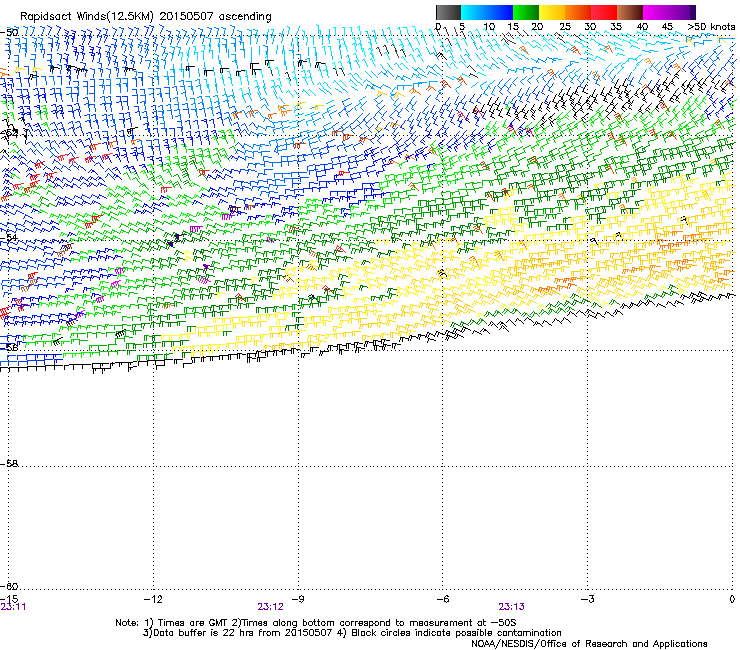Click the '20' label under the color scale
740x650 pixels.
(x=537, y=27)
